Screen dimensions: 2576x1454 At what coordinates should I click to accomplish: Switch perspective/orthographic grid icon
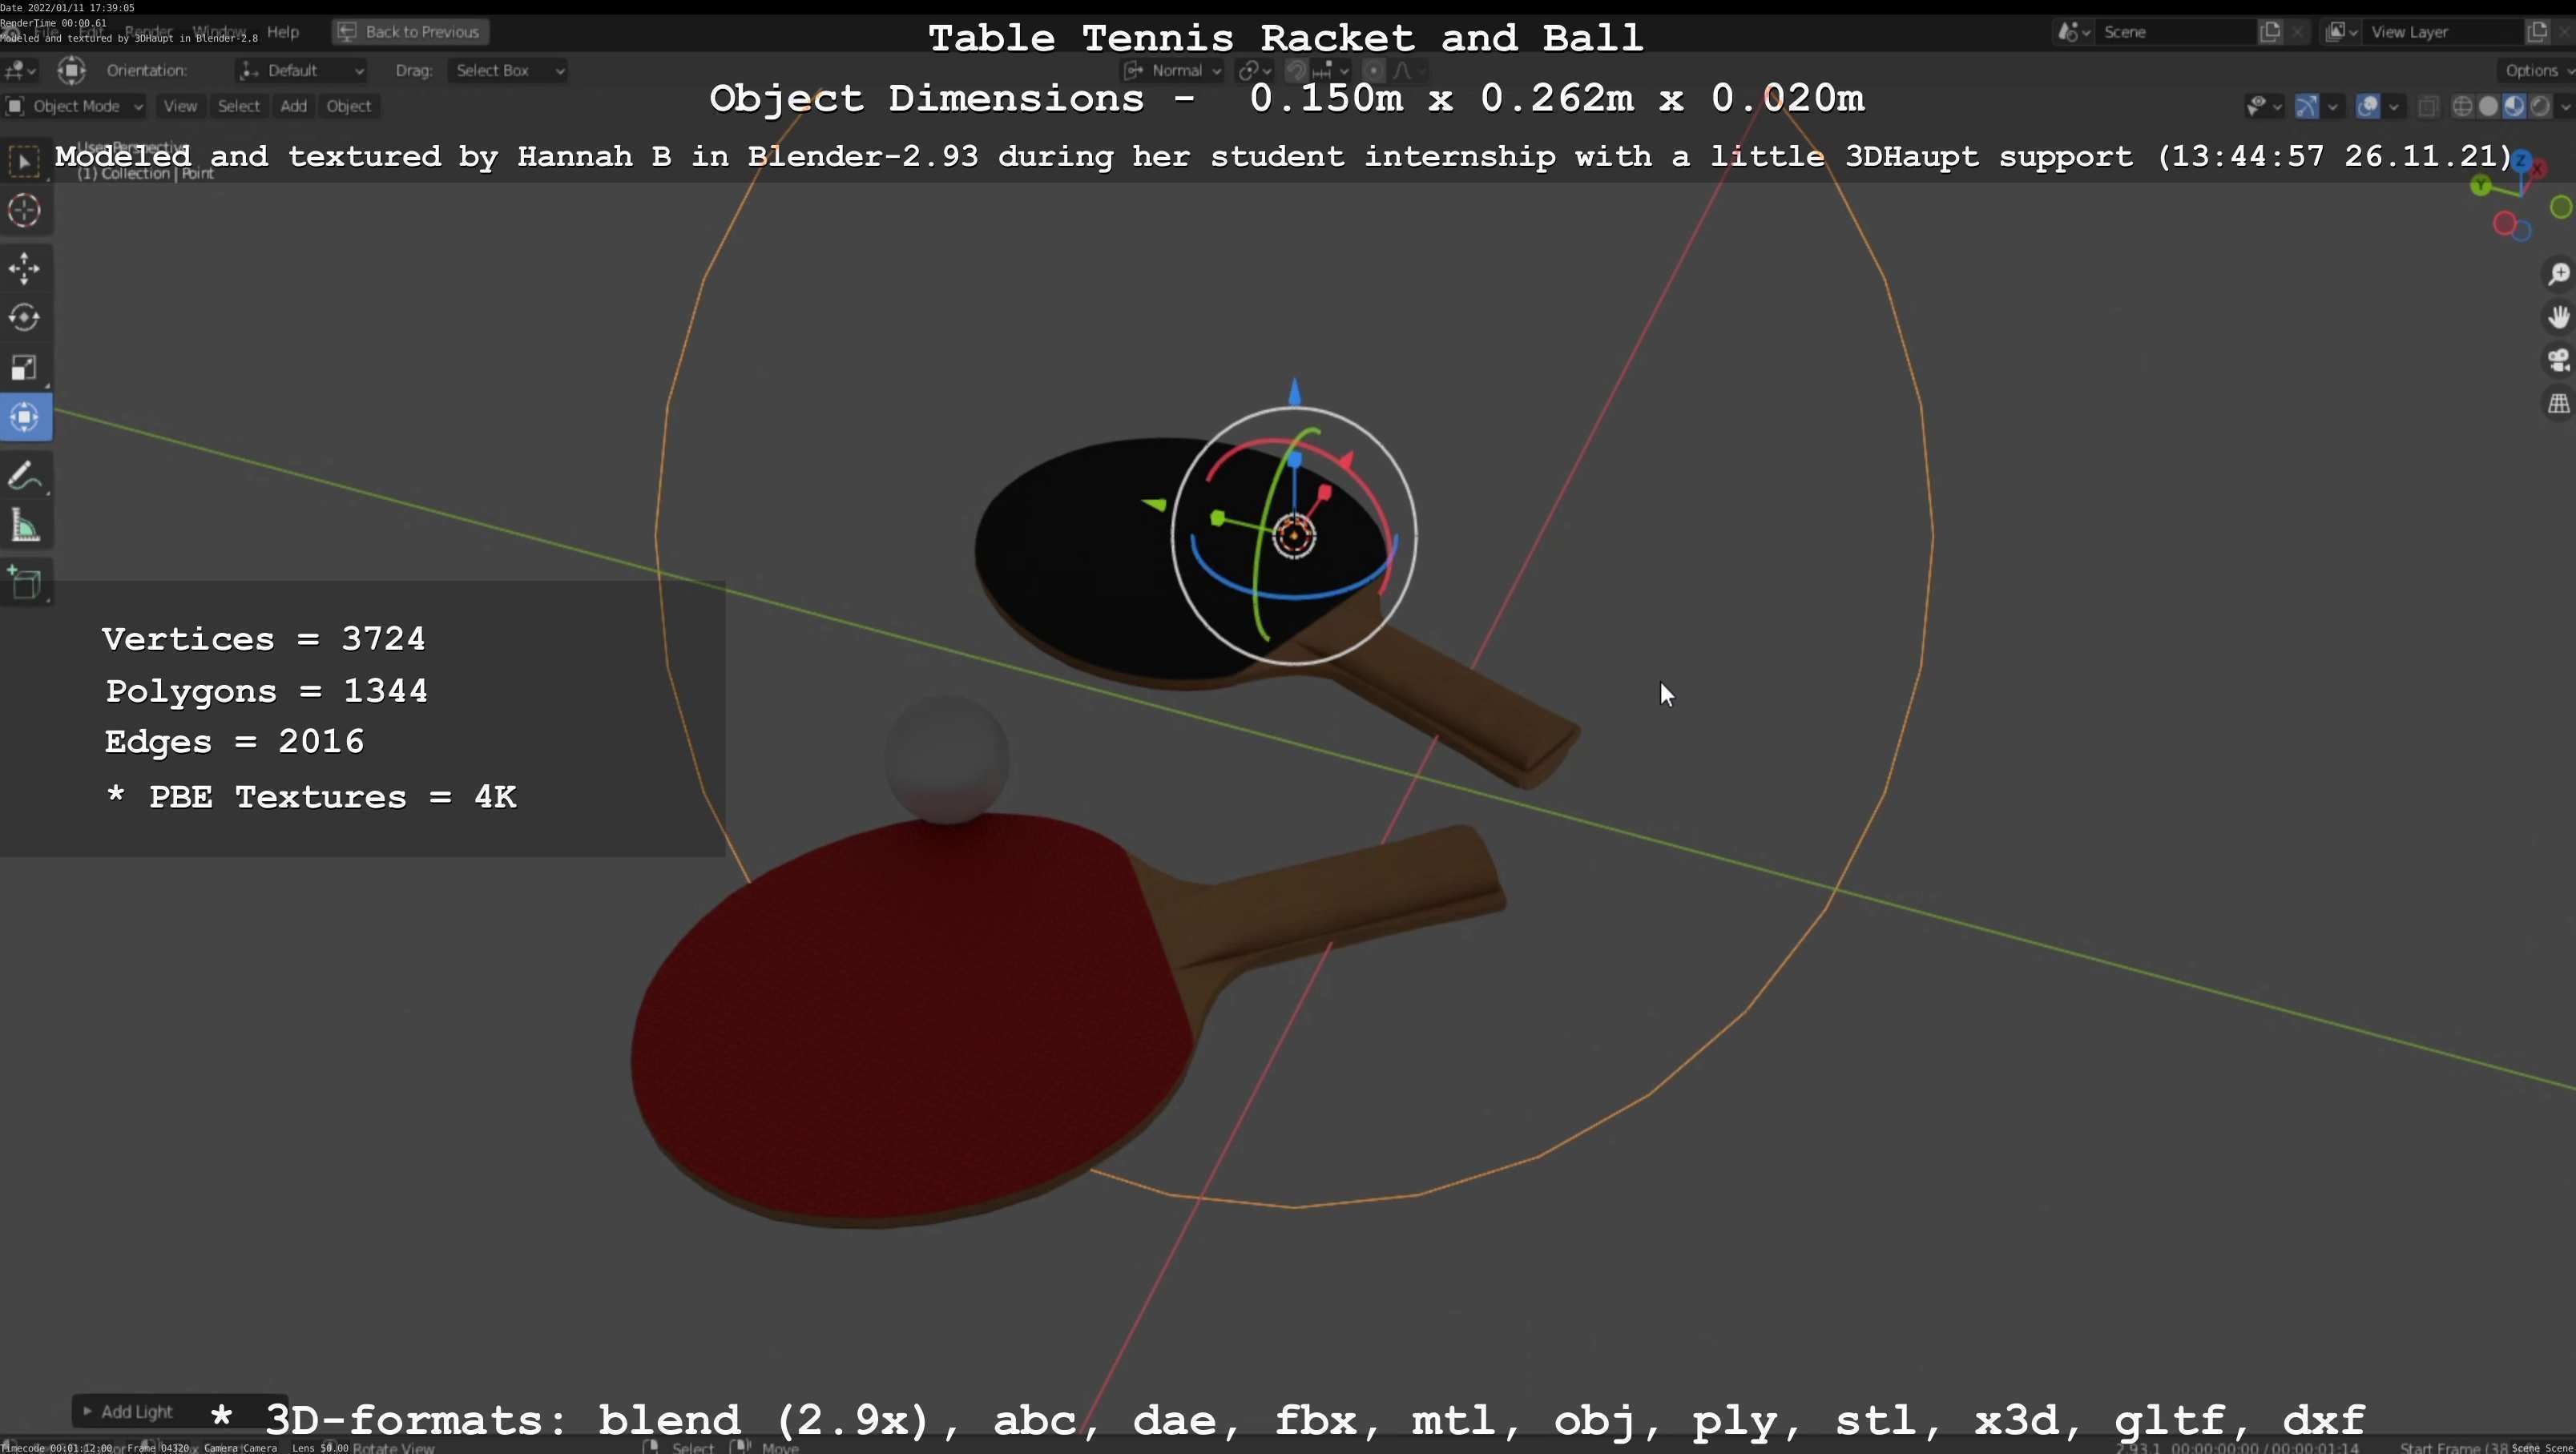pyautogui.click(x=2558, y=404)
